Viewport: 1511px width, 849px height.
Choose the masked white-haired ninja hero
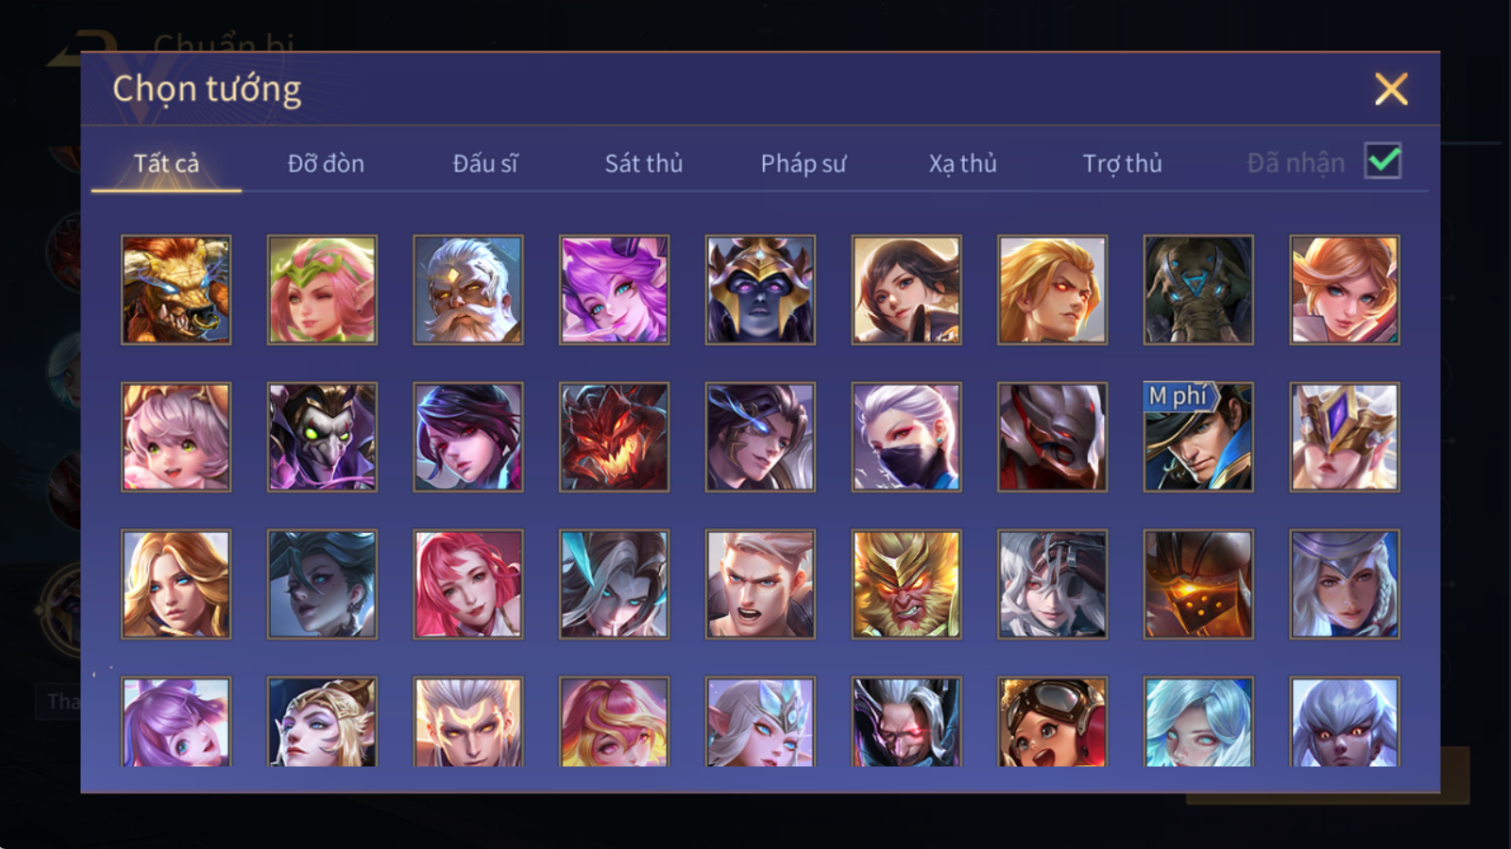coord(906,437)
